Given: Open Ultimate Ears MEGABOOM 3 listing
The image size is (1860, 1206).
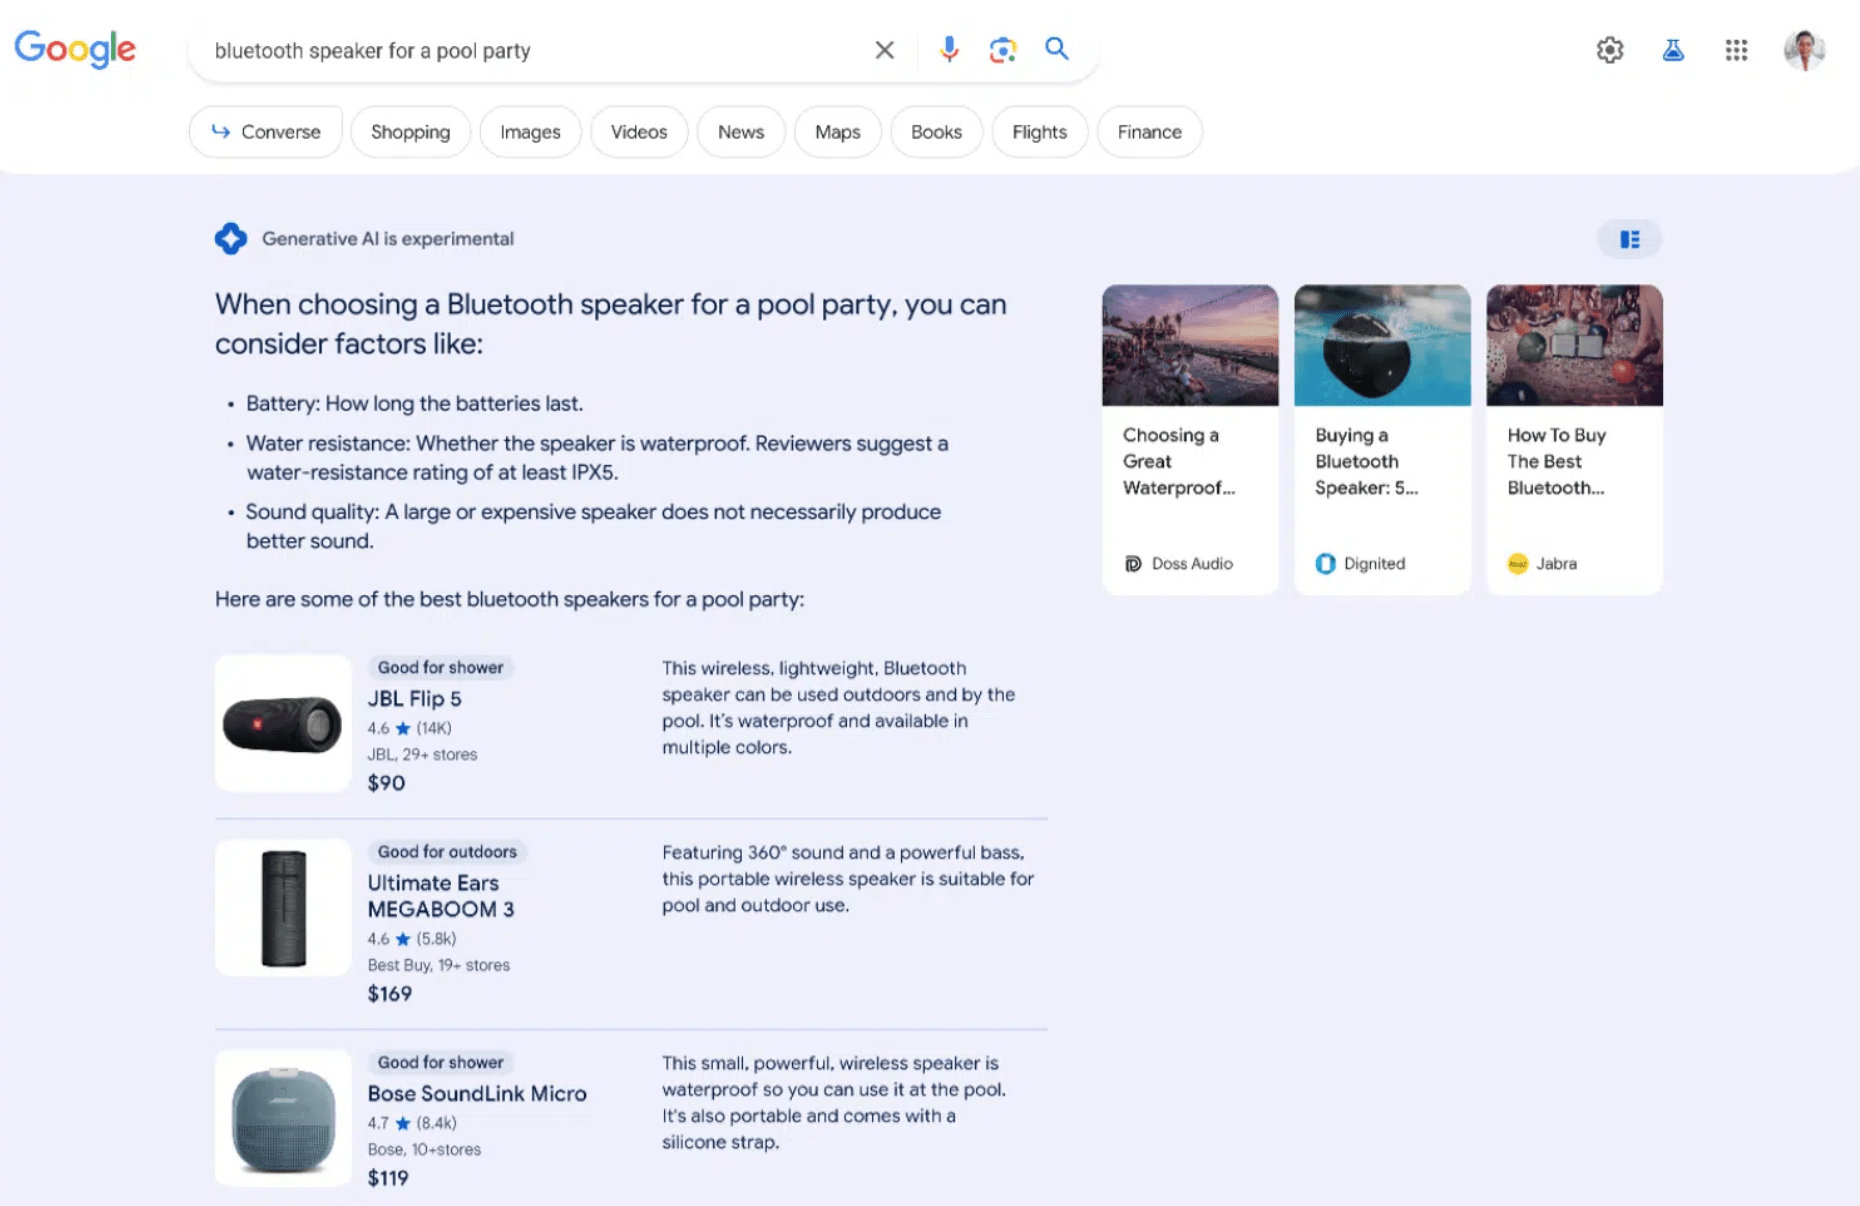Looking at the screenshot, I should click(440, 896).
